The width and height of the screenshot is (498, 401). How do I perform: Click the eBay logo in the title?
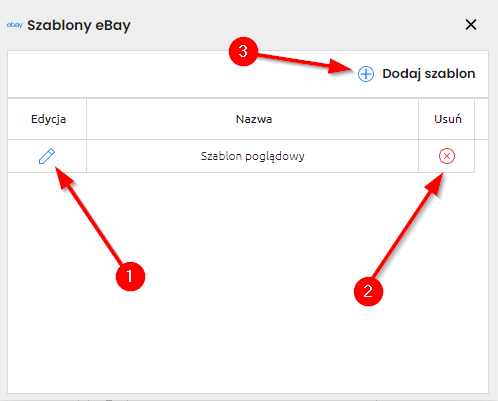[x=15, y=25]
